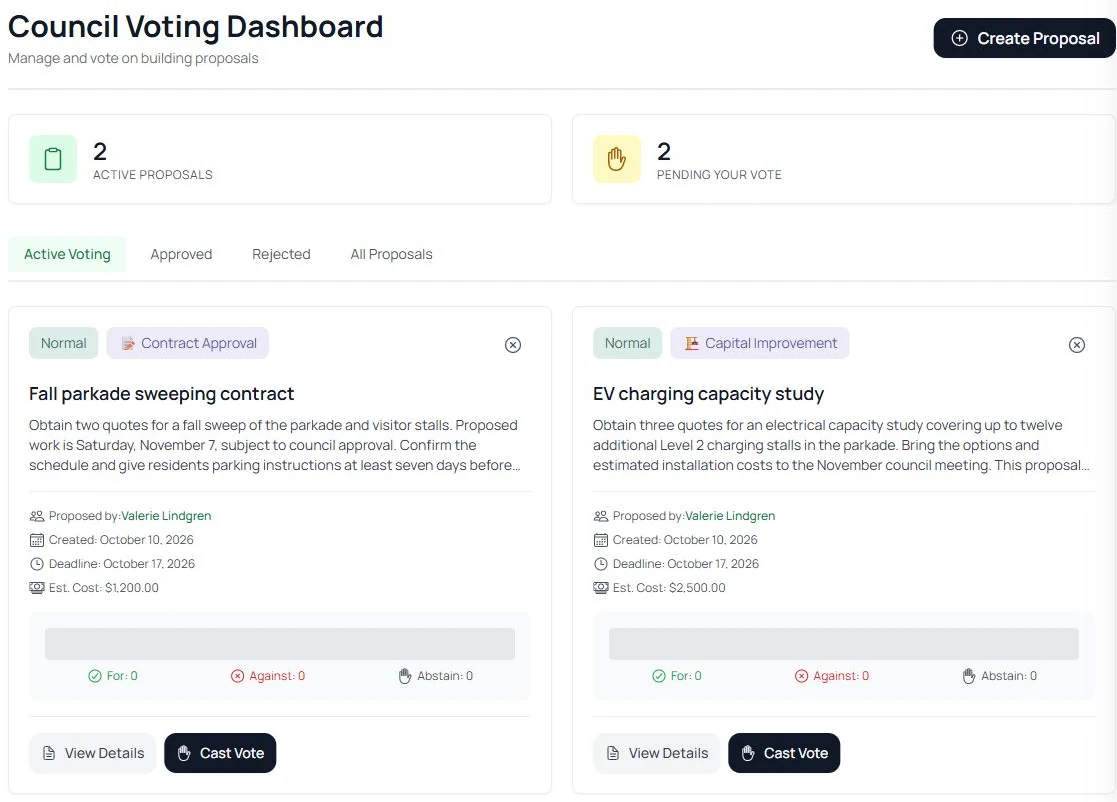Click the ACTIVE PROPOSALS count label
The image size is (1117, 802).
tap(153, 175)
